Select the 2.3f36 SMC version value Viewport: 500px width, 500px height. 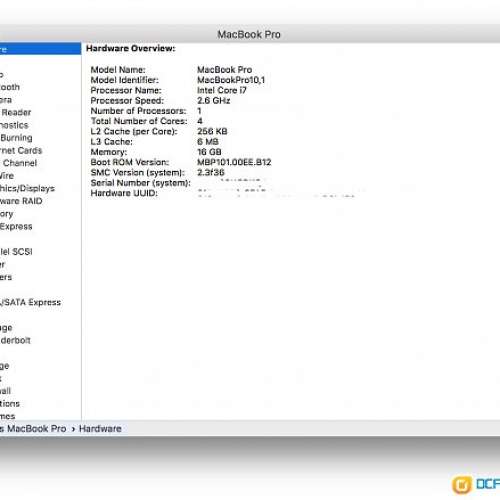pos(211,173)
